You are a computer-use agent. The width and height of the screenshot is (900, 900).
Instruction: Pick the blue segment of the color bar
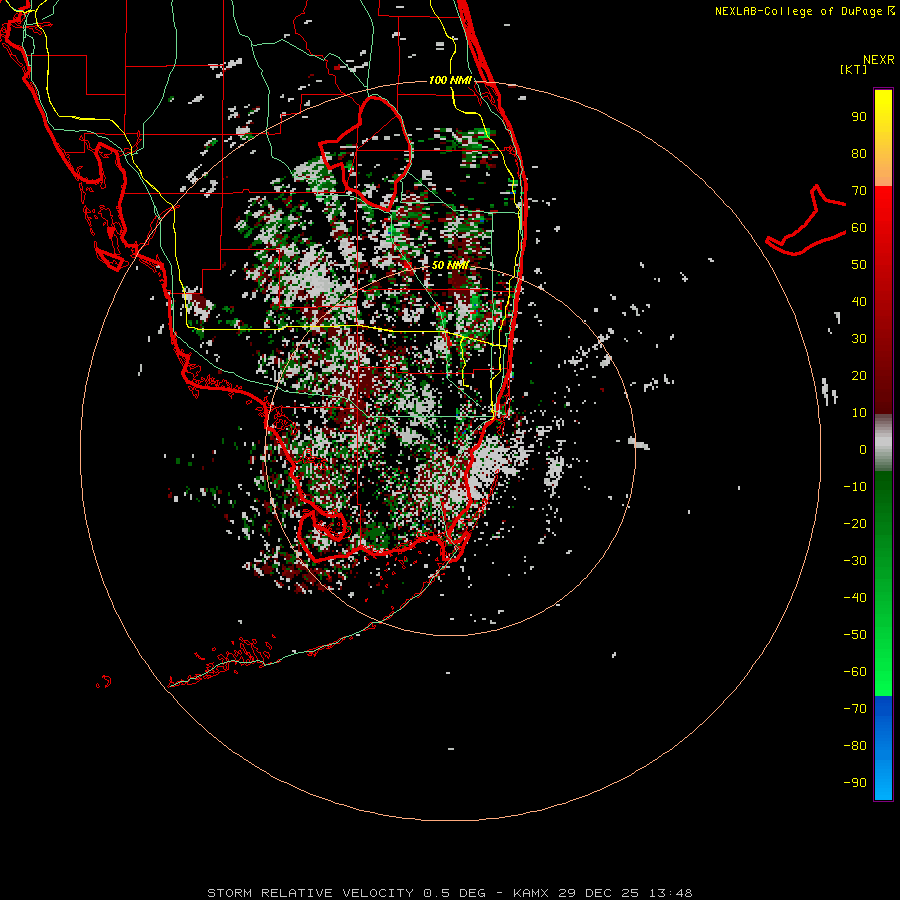pos(883,747)
